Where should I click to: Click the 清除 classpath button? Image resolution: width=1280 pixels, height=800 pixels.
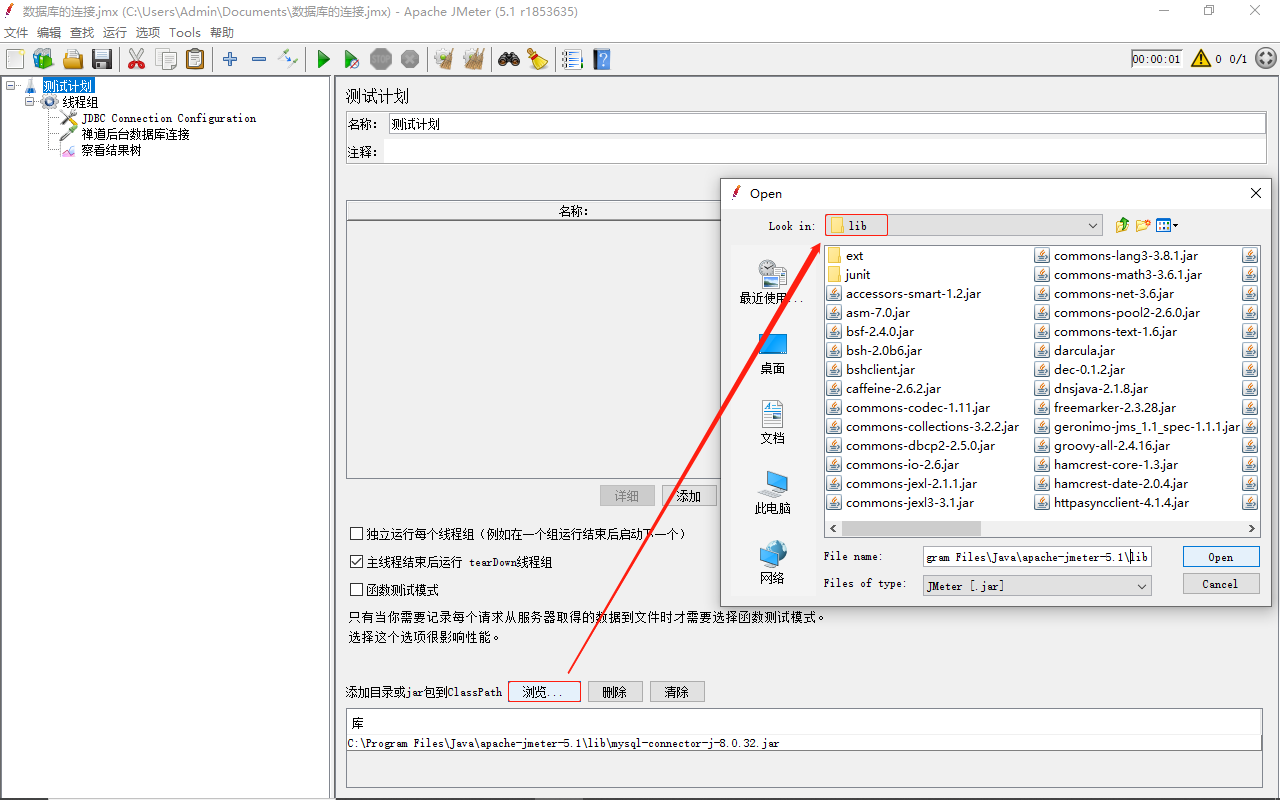coord(677,692)
